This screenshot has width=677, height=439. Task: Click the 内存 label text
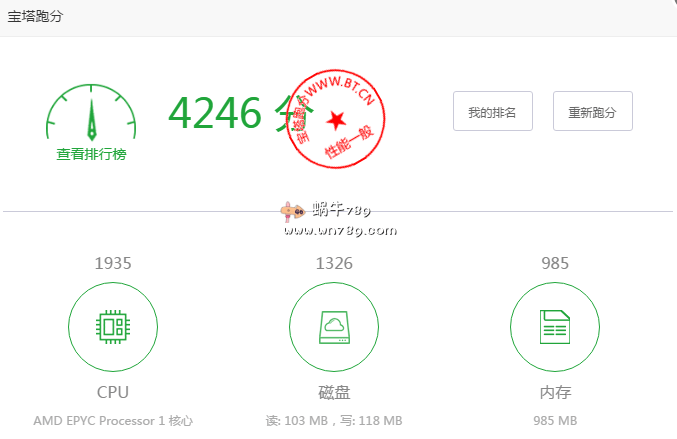555,392
